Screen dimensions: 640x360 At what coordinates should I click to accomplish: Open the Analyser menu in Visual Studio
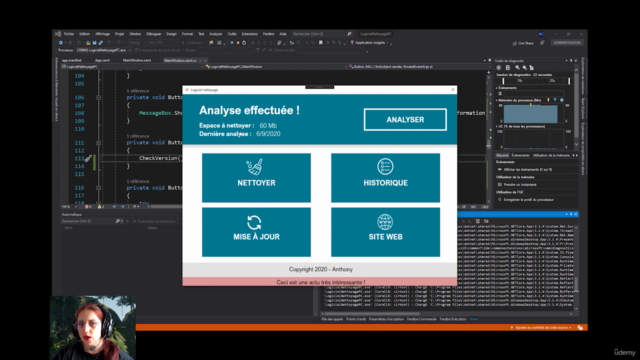[x=216, y=34]
